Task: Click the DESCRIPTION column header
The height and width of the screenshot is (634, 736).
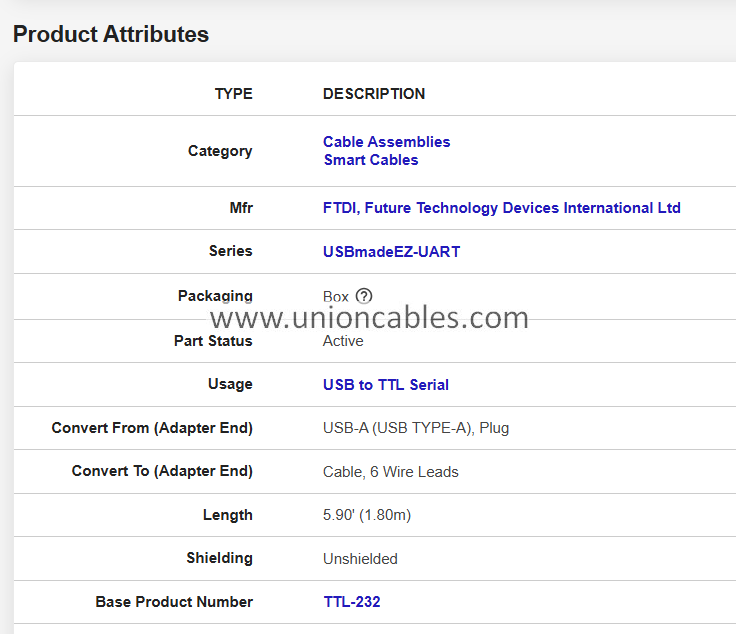Action: tap(373, 94)
